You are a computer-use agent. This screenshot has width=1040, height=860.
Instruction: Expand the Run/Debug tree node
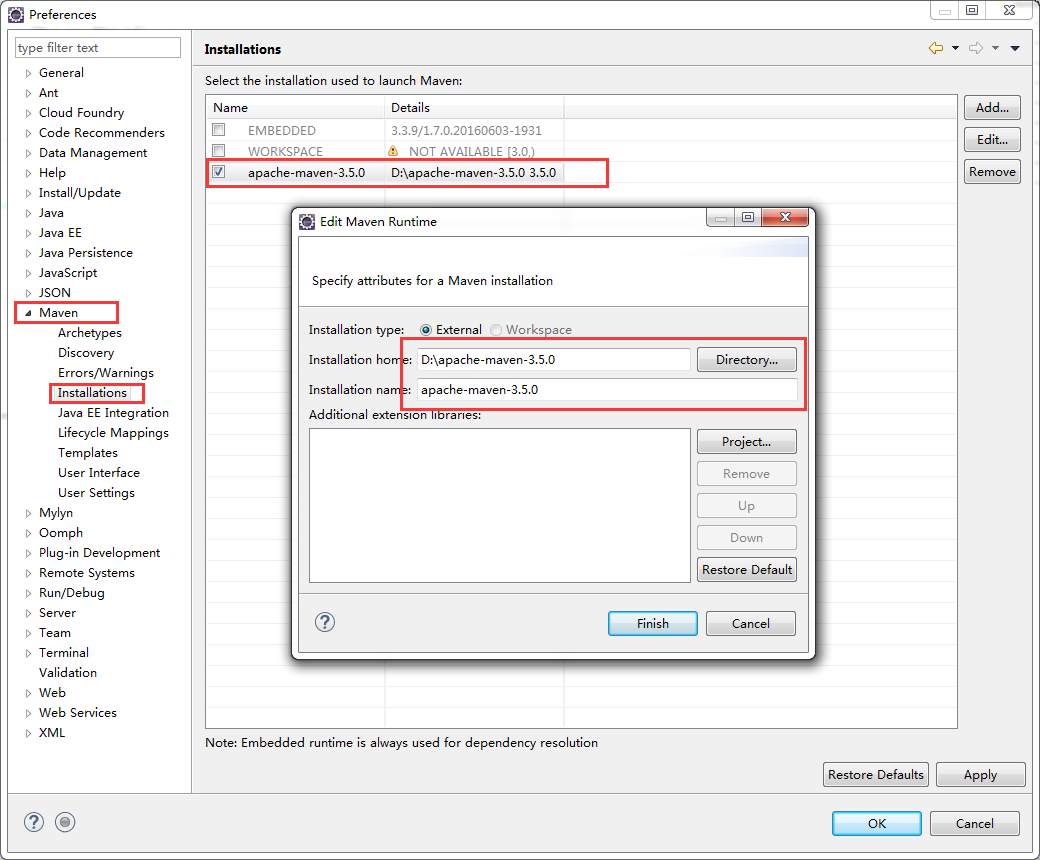[28, 593]
